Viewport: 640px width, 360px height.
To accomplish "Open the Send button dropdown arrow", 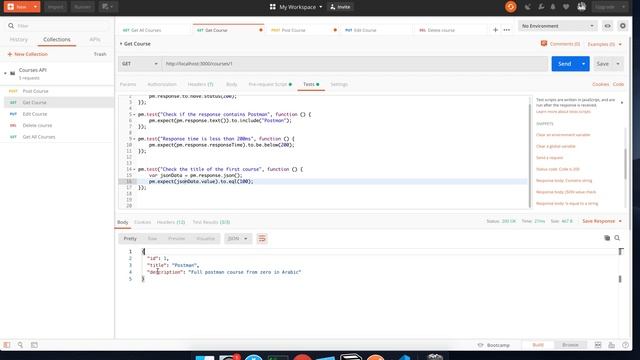I will (x=584, y=64).
